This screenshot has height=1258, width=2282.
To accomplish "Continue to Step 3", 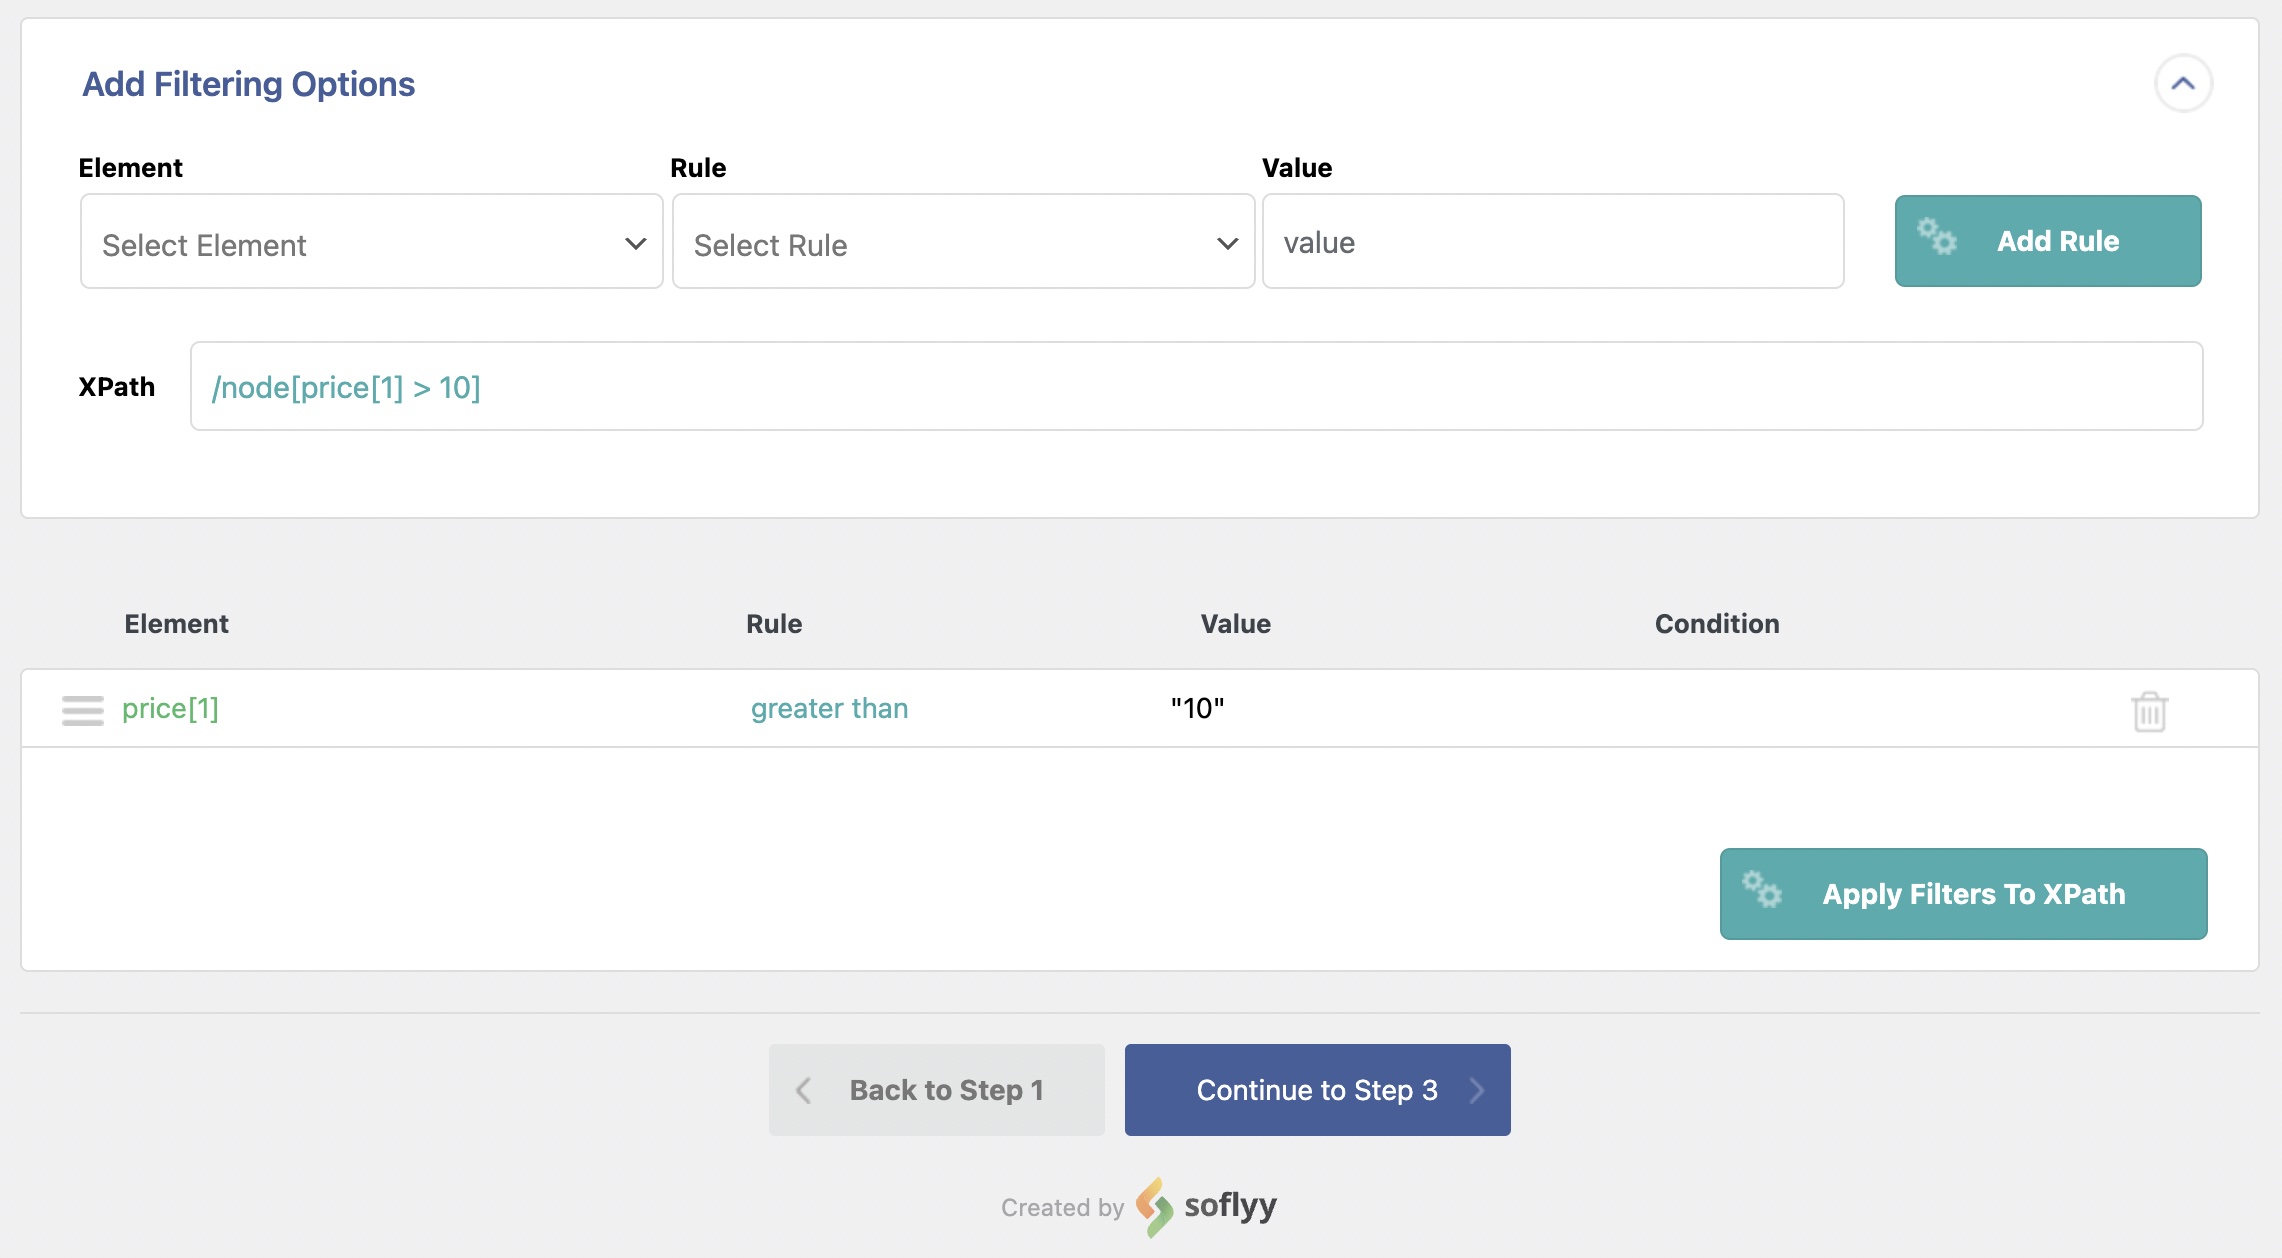I will [1317, 1090].
